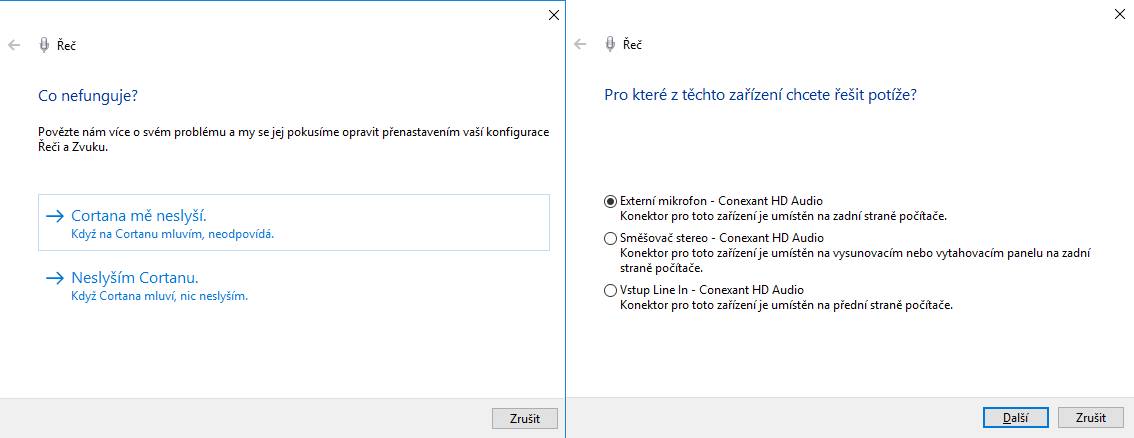The image size is (1134, 438).
Task: Click Vstup Line In - Conexant HD Audio label
Action: [712, 291]
